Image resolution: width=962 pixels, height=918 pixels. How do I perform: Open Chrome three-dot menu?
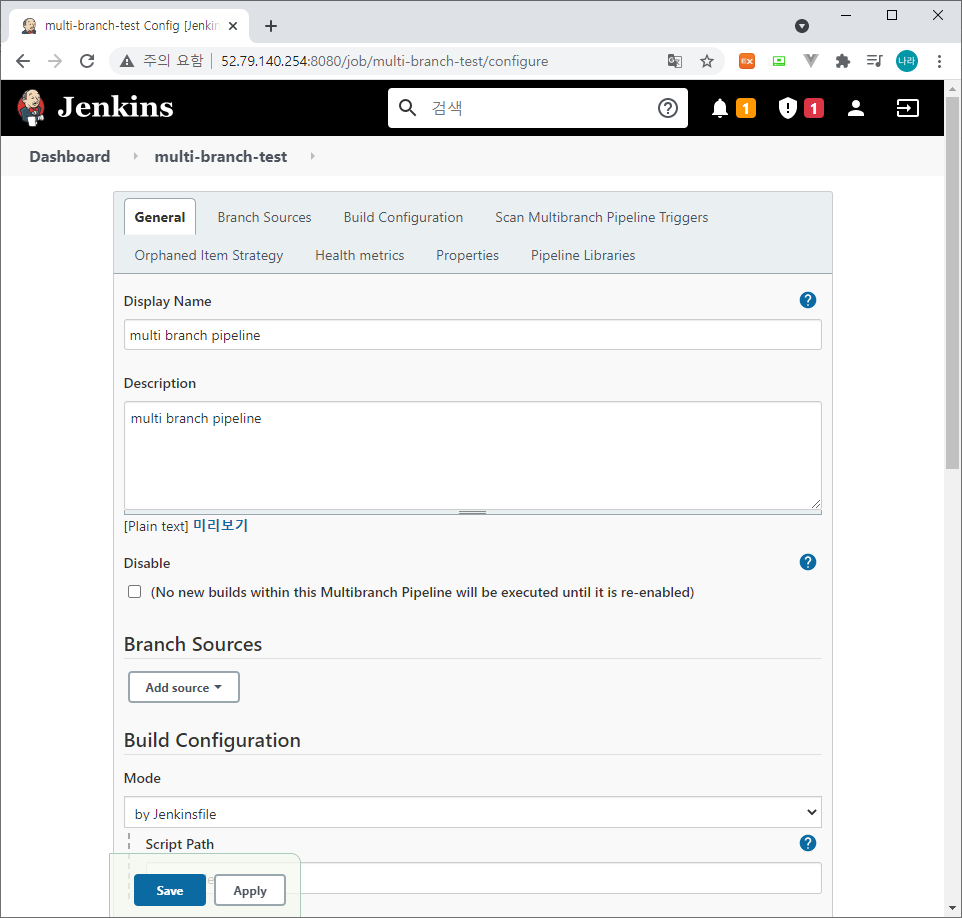click(939, 61)
